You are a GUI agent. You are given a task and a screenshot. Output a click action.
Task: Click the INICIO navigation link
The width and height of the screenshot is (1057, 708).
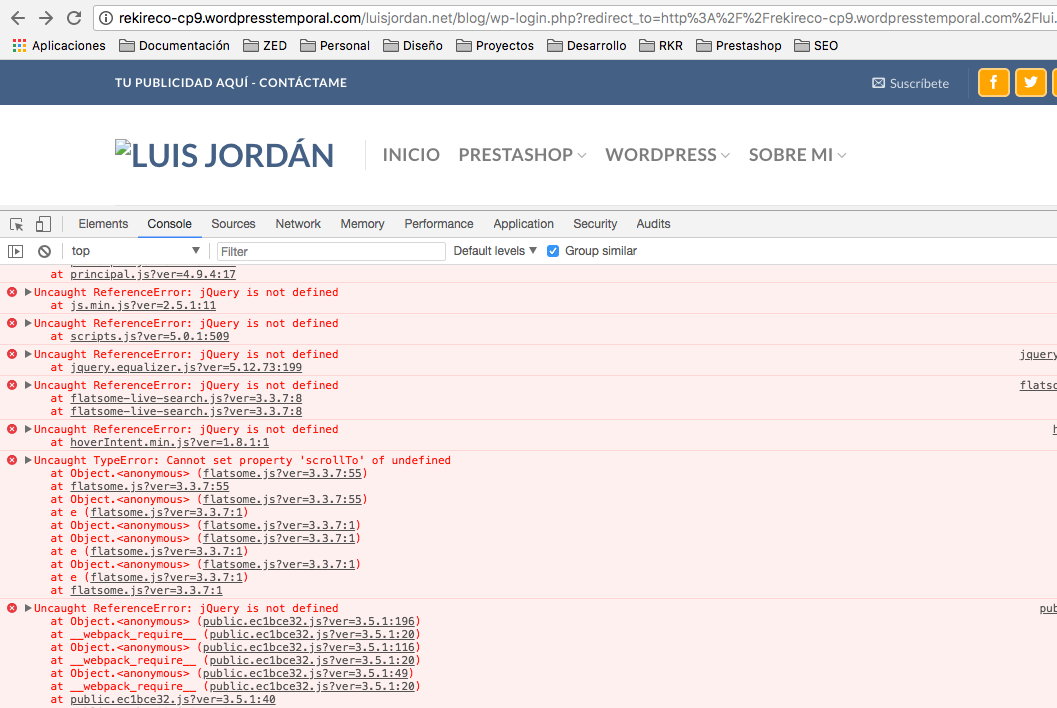[411, 154]
